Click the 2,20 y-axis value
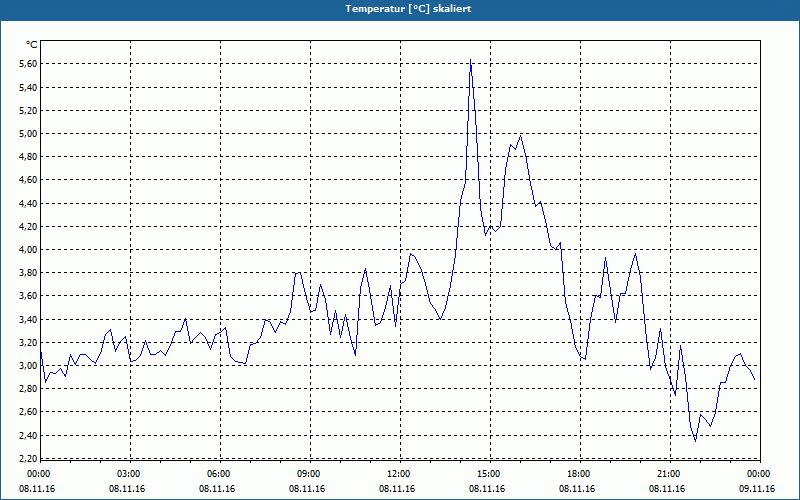800x500 pixels. [x=28, y=458]
